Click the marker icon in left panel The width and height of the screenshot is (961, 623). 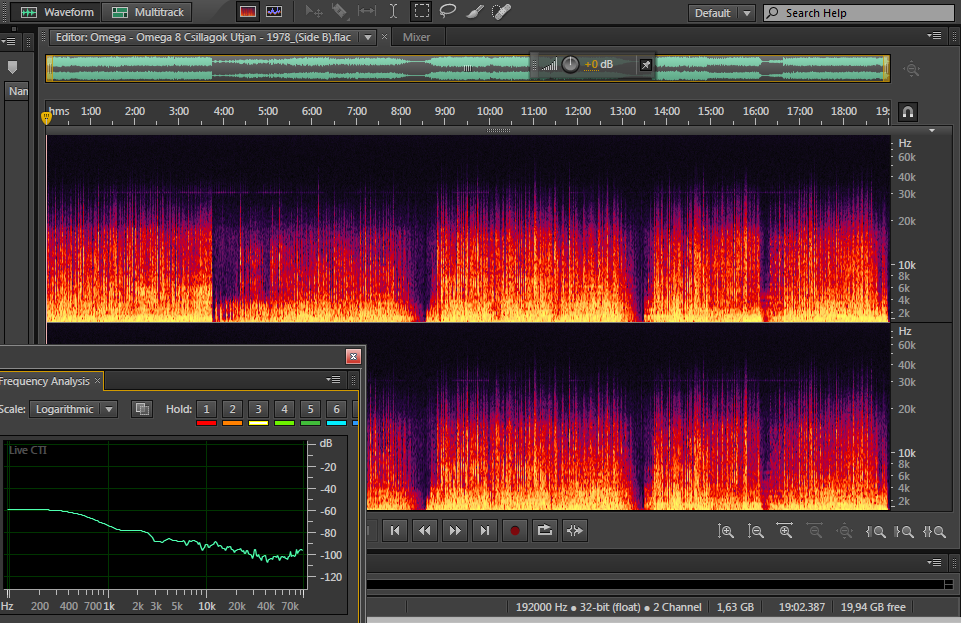(12, 67)
